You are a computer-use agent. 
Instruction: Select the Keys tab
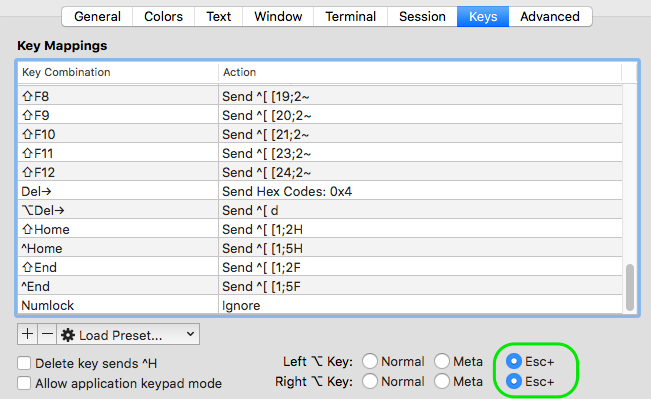pyautogui.click(x=483, y=17)
